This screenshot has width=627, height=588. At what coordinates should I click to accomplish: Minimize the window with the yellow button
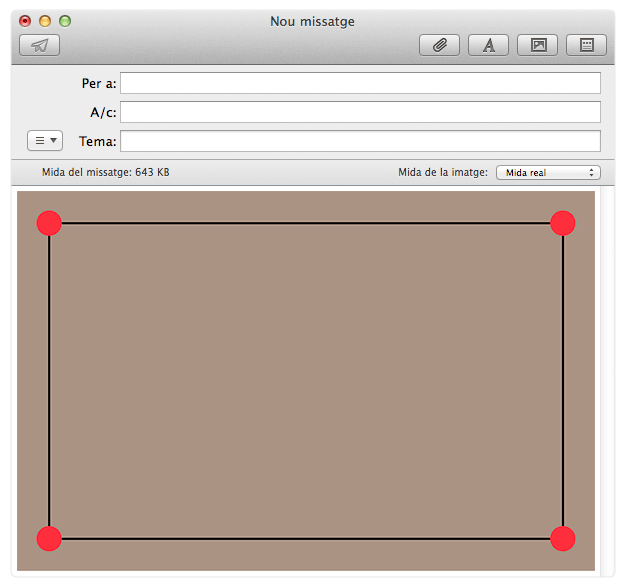tap(45, 21)
